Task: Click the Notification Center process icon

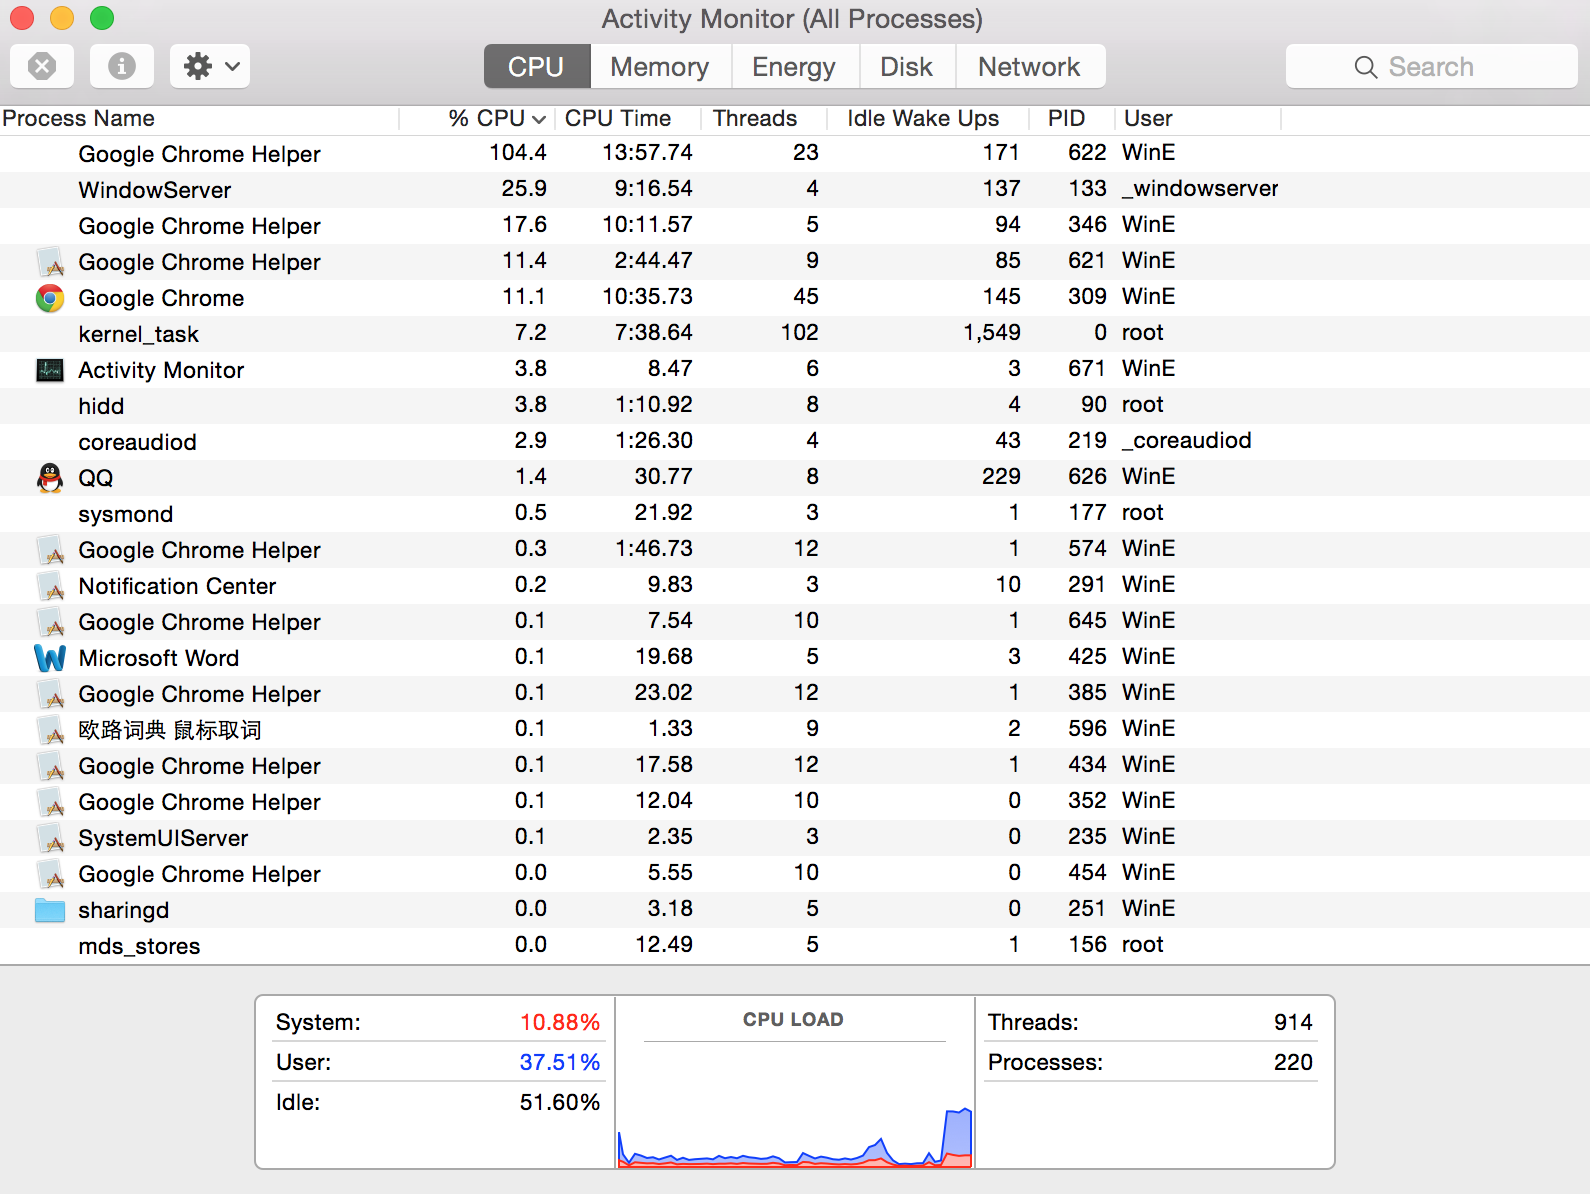Action: pos(50,586)
